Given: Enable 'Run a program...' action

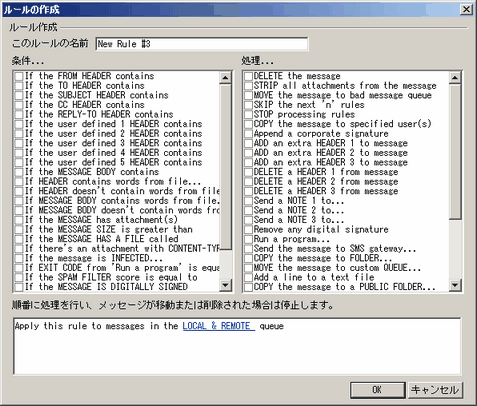Looking at the screenshot, I should (248, 240).
